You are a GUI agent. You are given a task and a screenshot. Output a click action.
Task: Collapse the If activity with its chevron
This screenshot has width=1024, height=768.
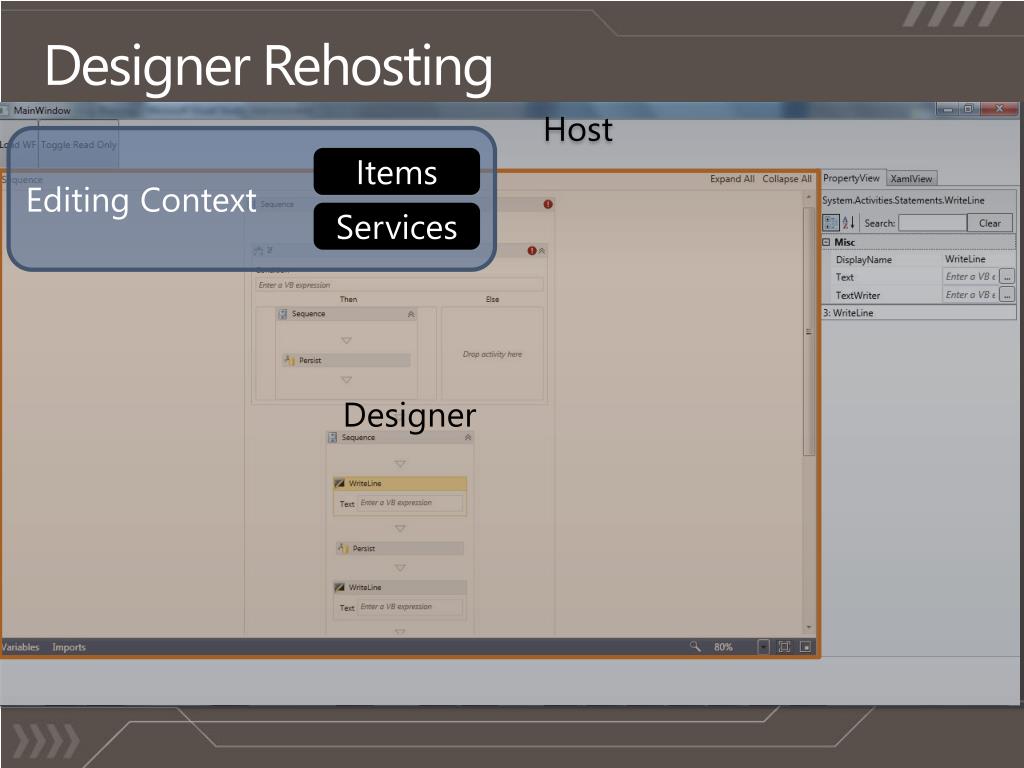click(541, 251)
